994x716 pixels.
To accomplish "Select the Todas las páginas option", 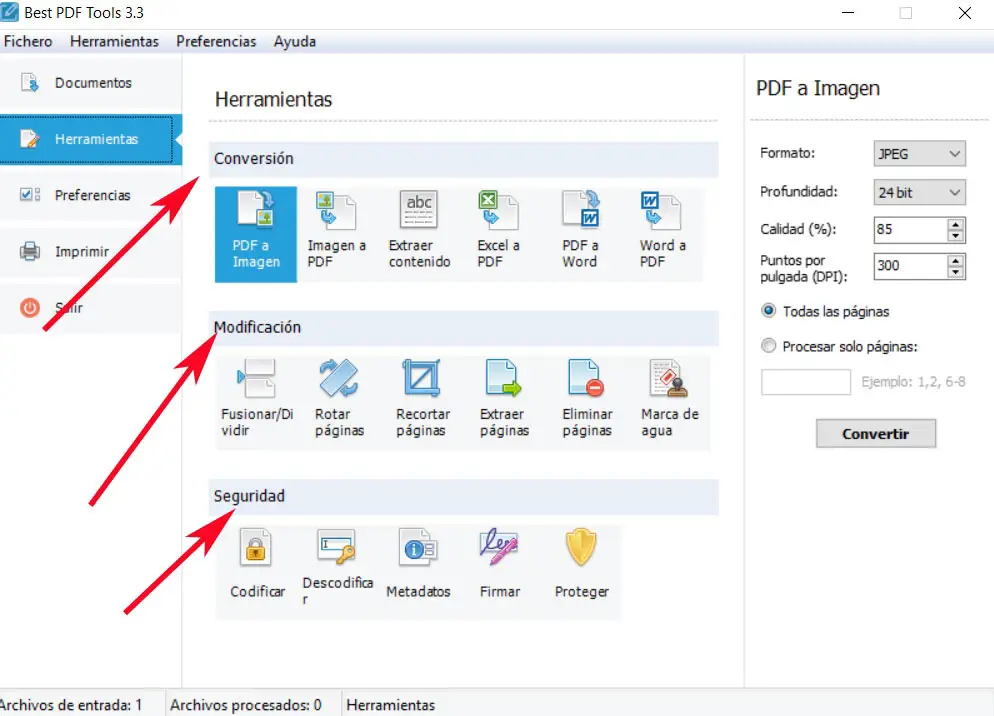I will click(769, 311).
